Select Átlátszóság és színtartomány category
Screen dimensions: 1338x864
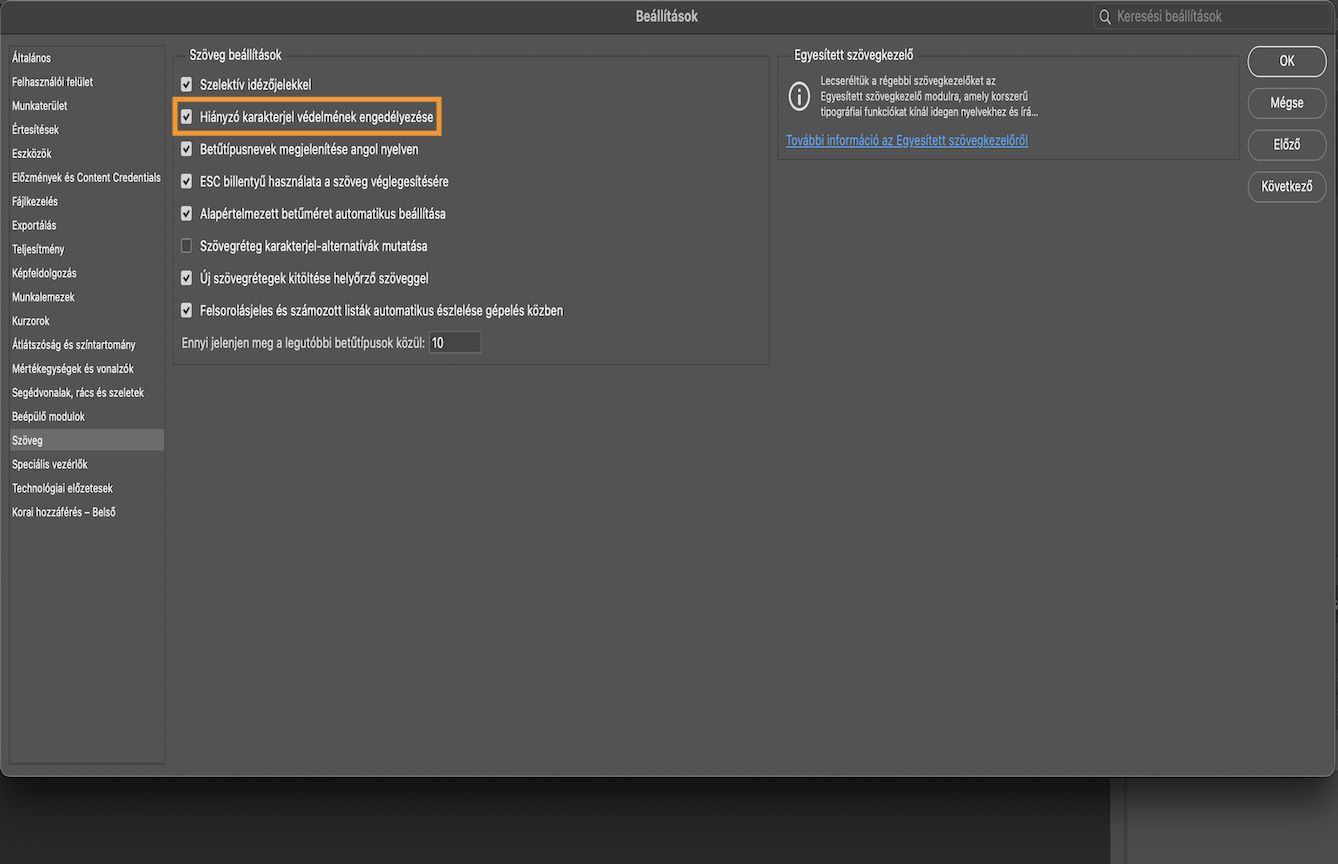point(74,345)
